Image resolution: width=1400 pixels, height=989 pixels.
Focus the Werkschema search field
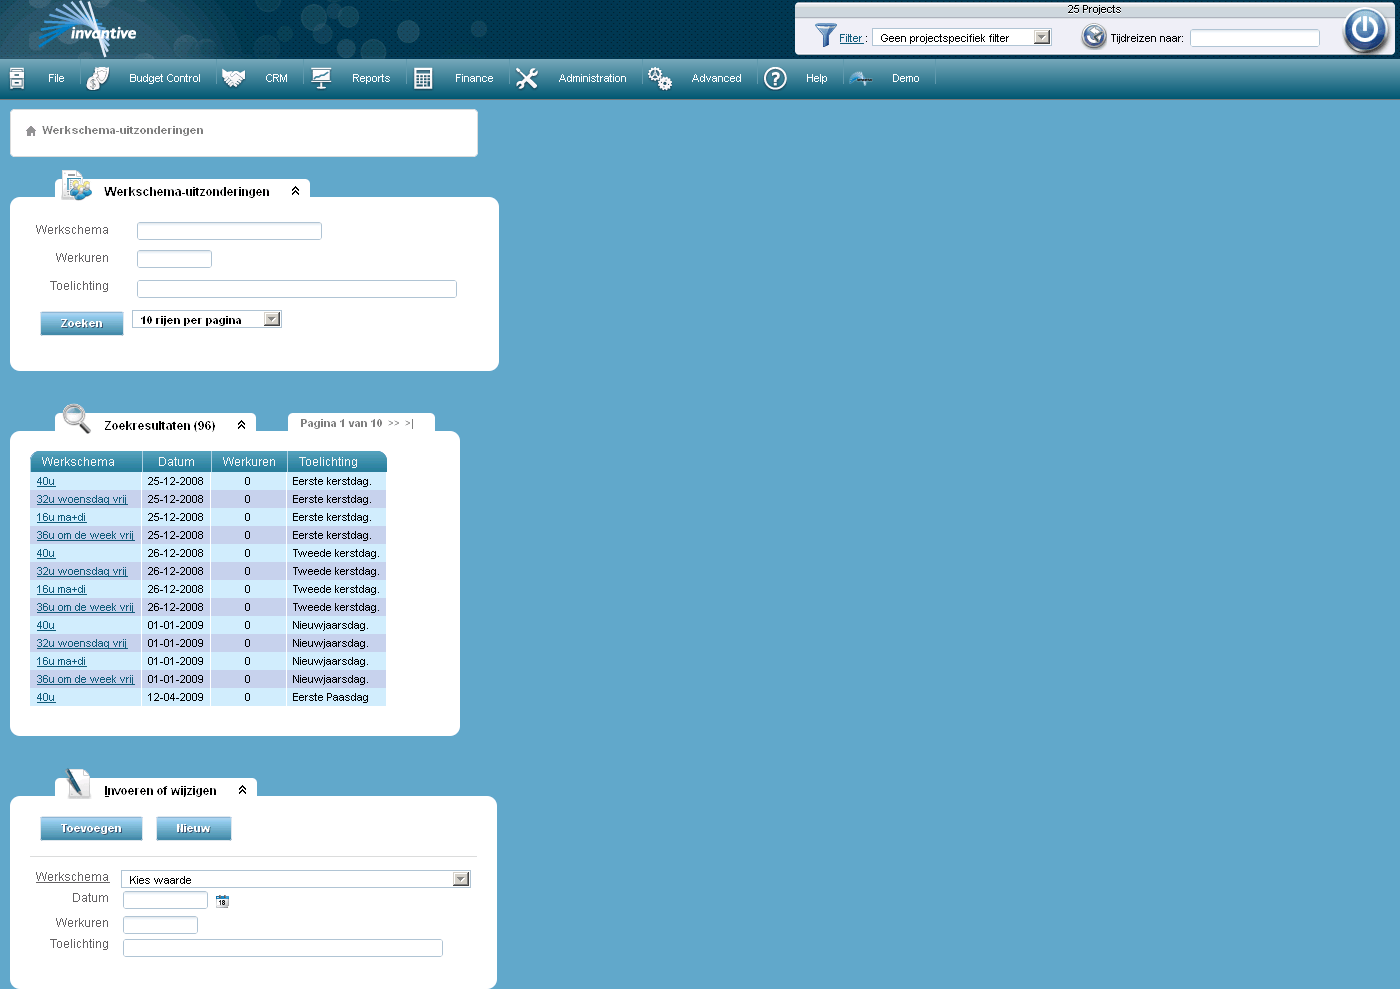pos(229,231)
